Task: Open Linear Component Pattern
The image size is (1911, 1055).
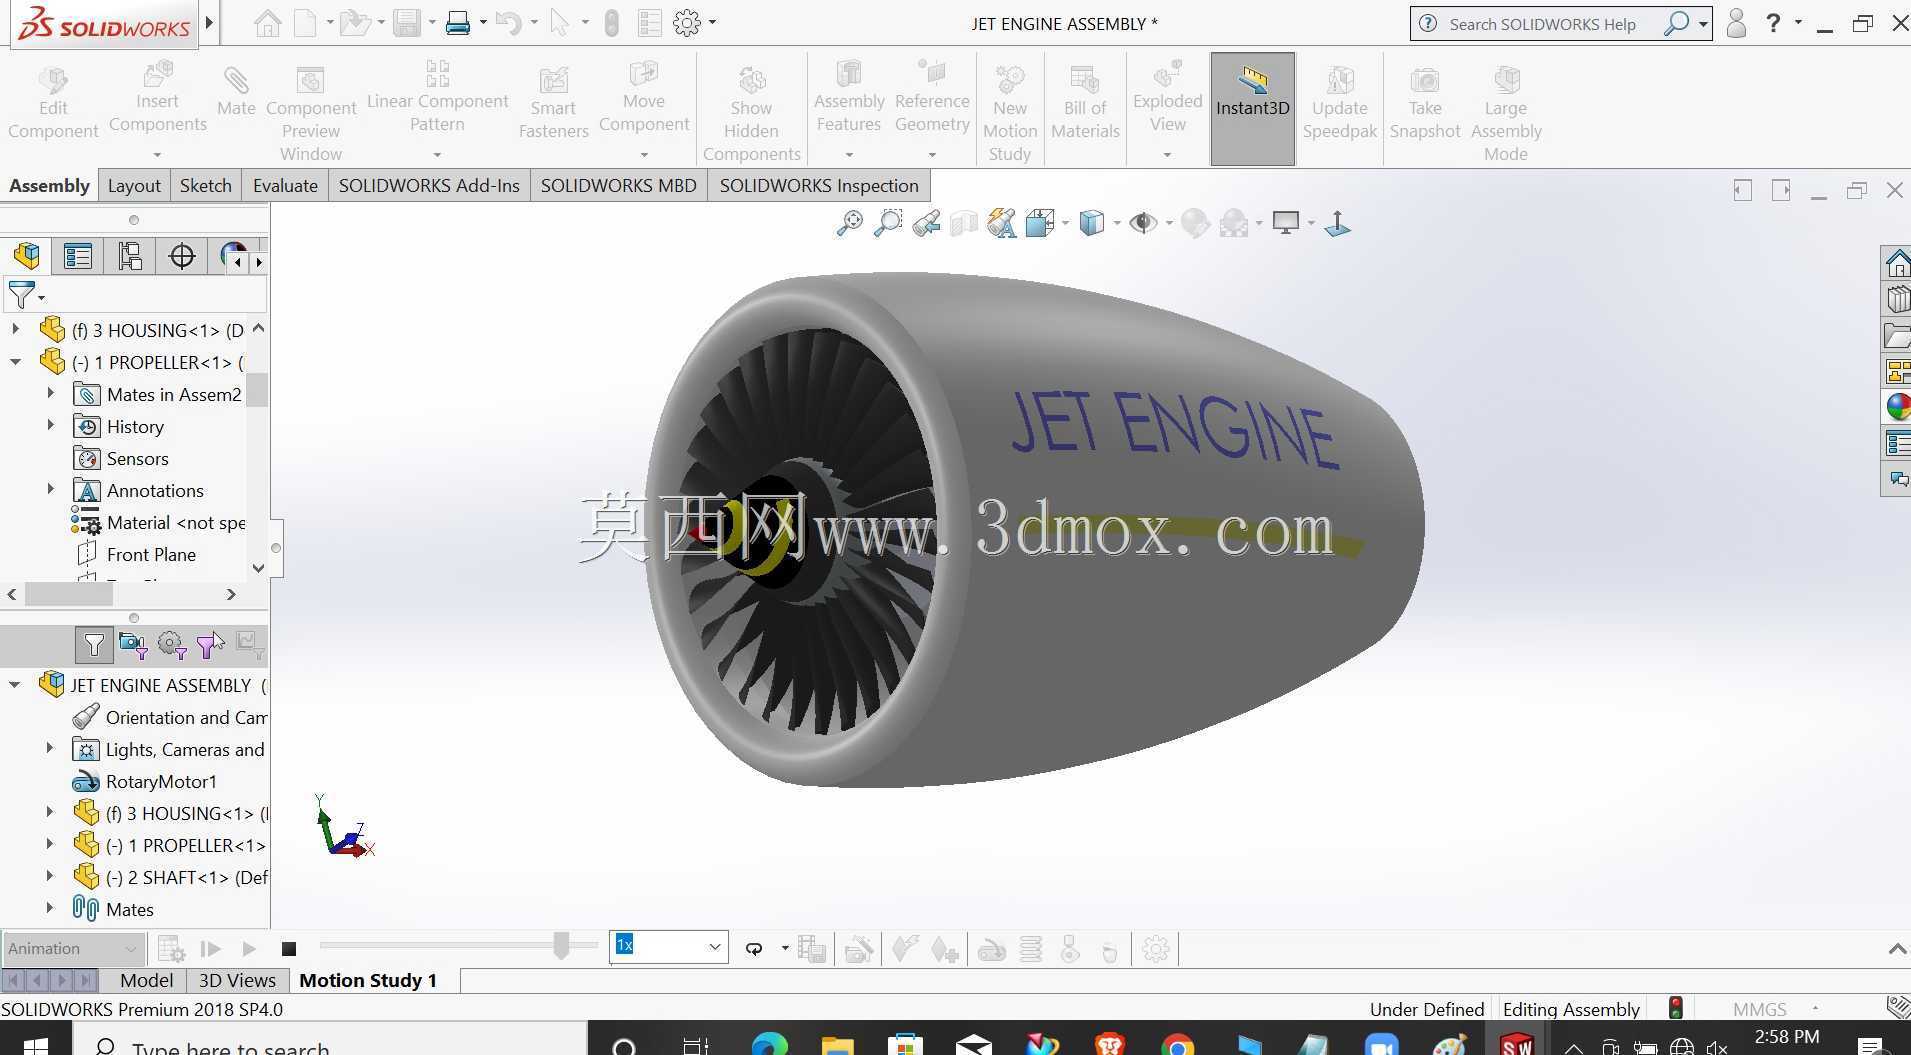Action: click(x=437, y=98)
